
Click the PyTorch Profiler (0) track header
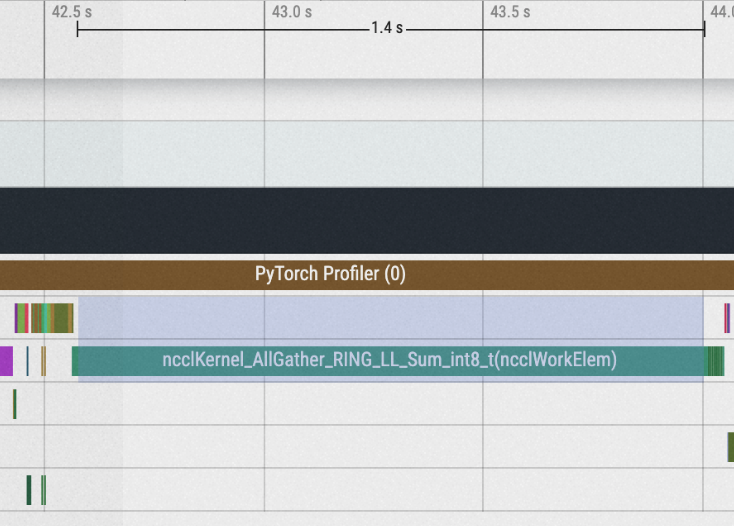coord(367,275)
